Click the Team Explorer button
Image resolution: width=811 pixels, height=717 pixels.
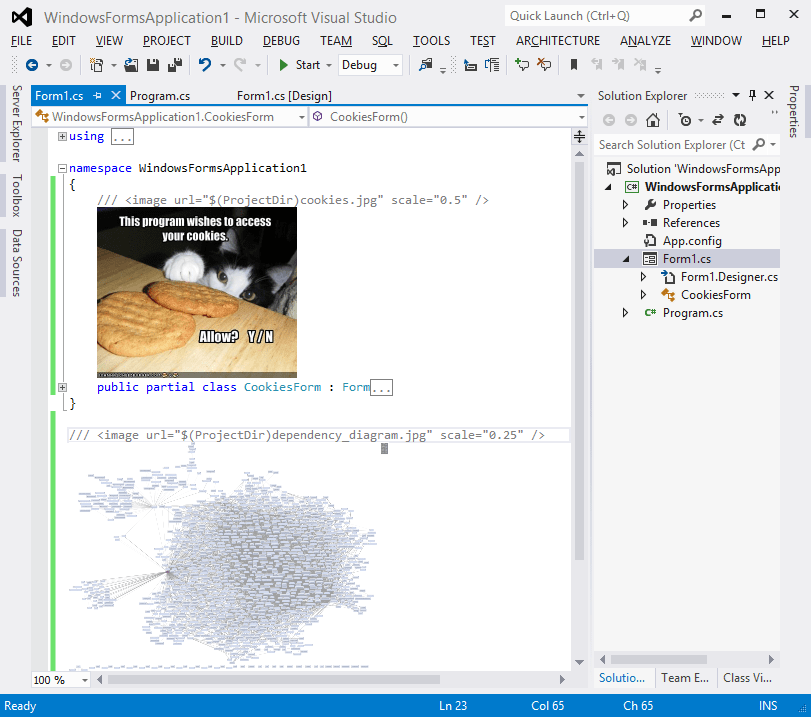(x=684, y=677)
